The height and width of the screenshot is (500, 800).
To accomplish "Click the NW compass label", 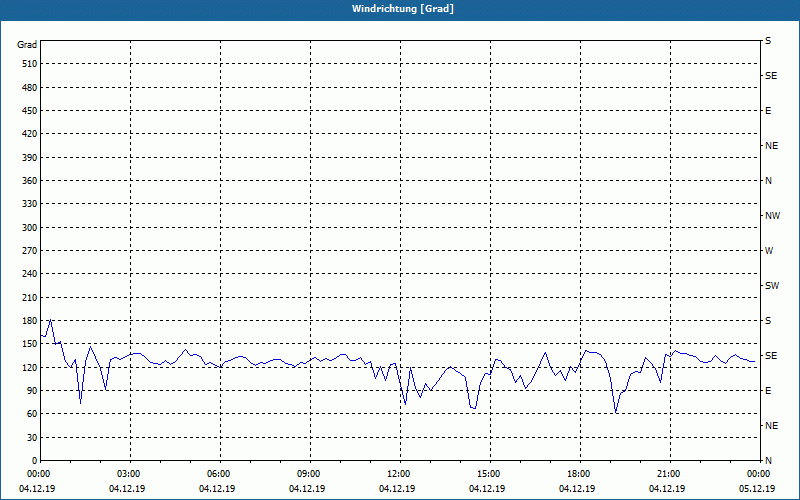I will click(772, 216).
